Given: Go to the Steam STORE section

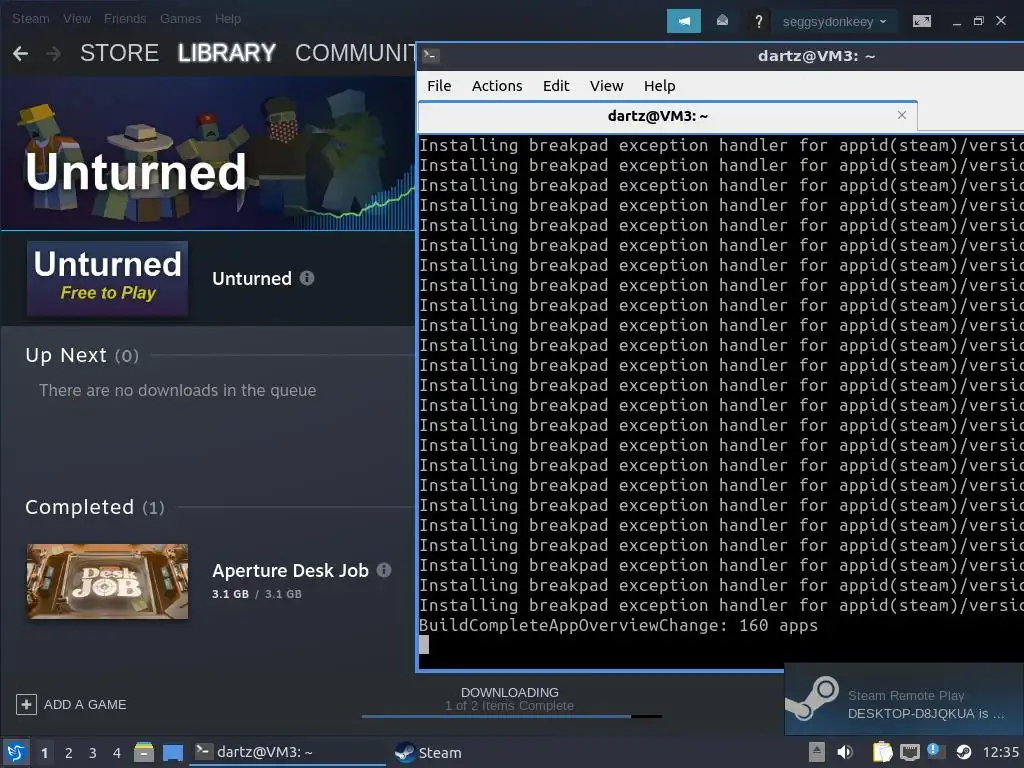Looking at the screenshot, I should (120, 53).
